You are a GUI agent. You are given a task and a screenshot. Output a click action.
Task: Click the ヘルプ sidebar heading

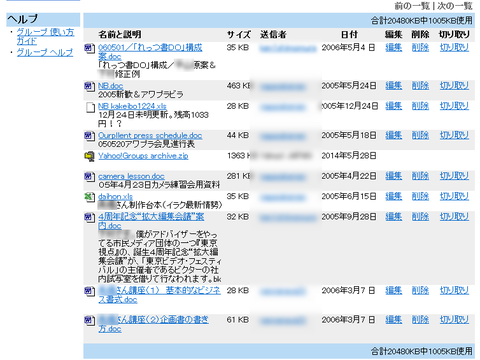tap(22, 19)
